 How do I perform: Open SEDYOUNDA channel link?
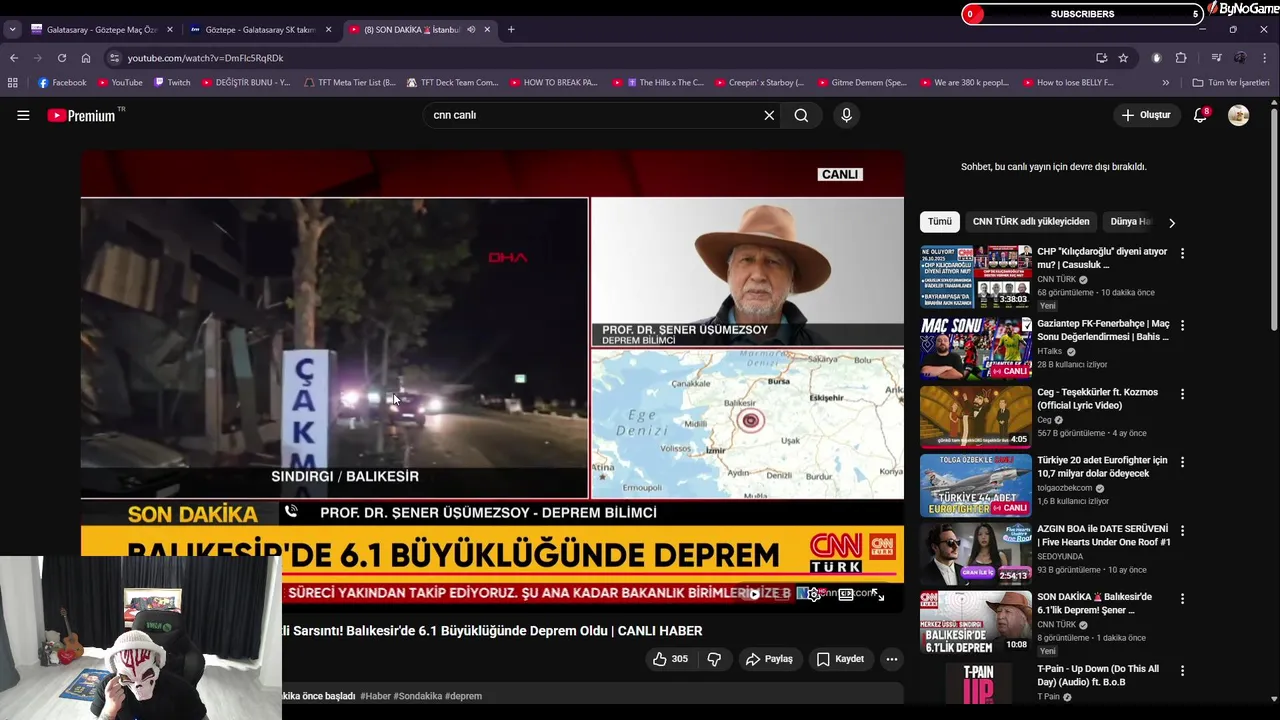point(1061,557)
